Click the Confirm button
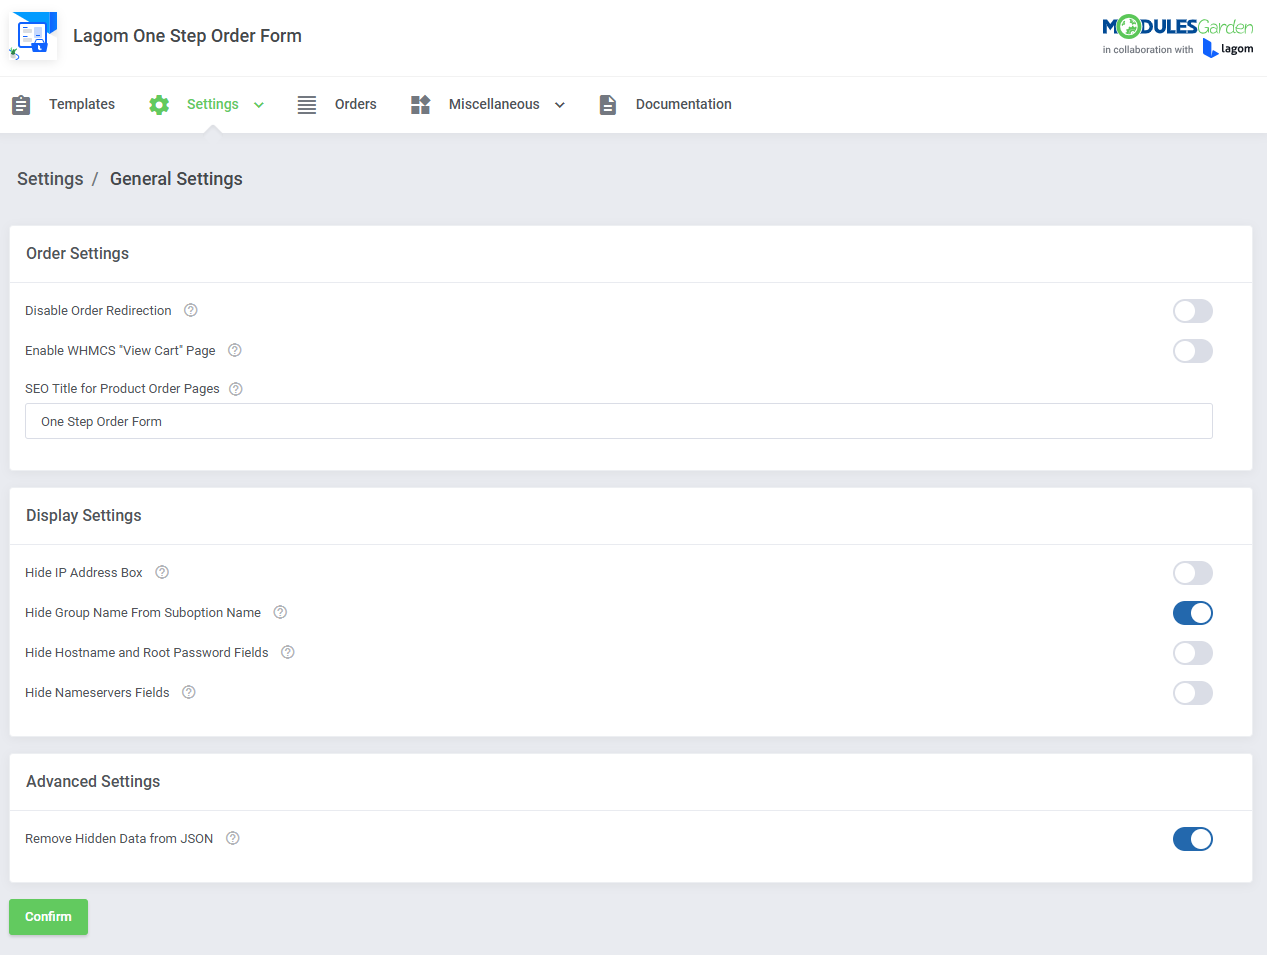This screenshot has height=955, width=1267. pos(48,917)
